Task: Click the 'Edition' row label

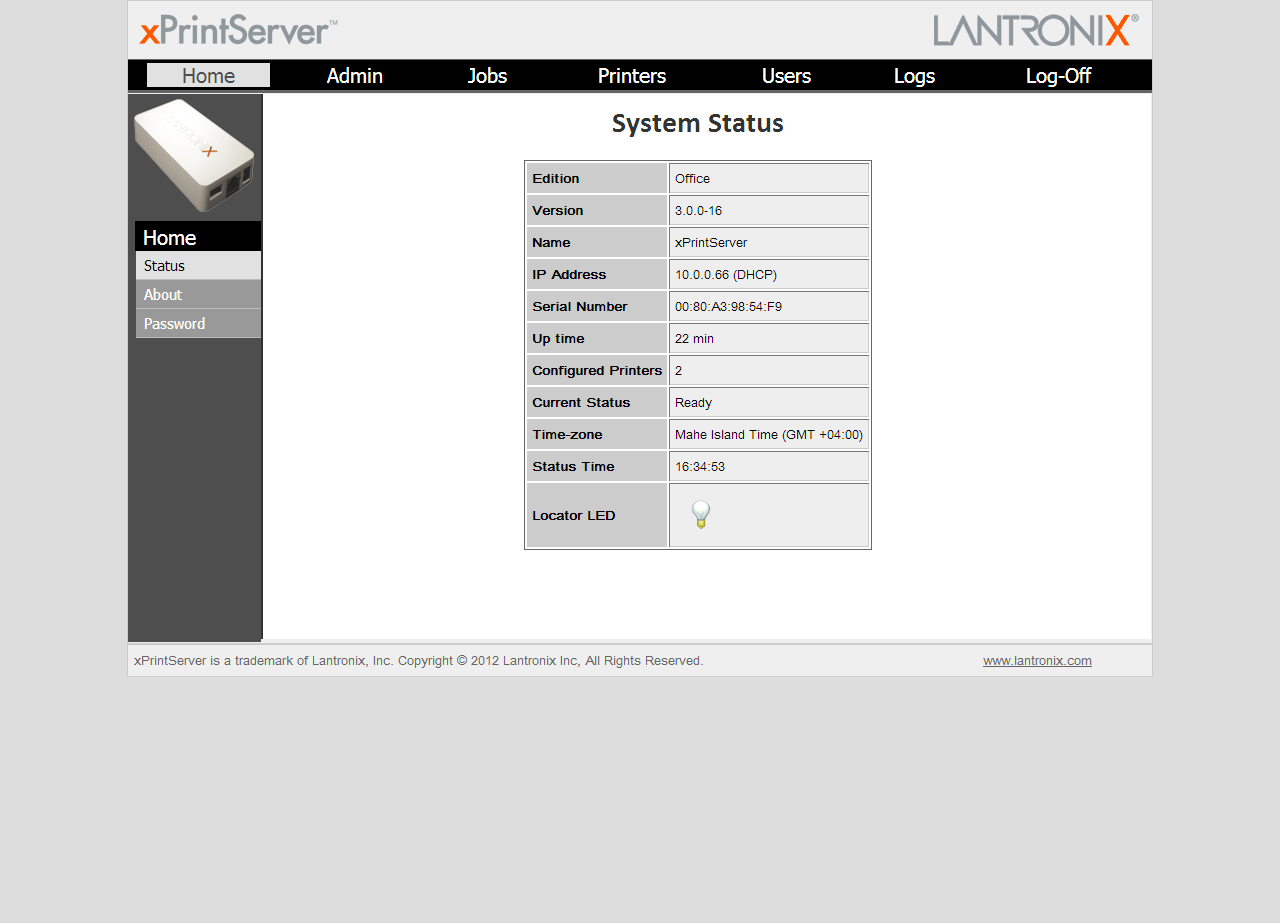Action: tap(556, 179)
